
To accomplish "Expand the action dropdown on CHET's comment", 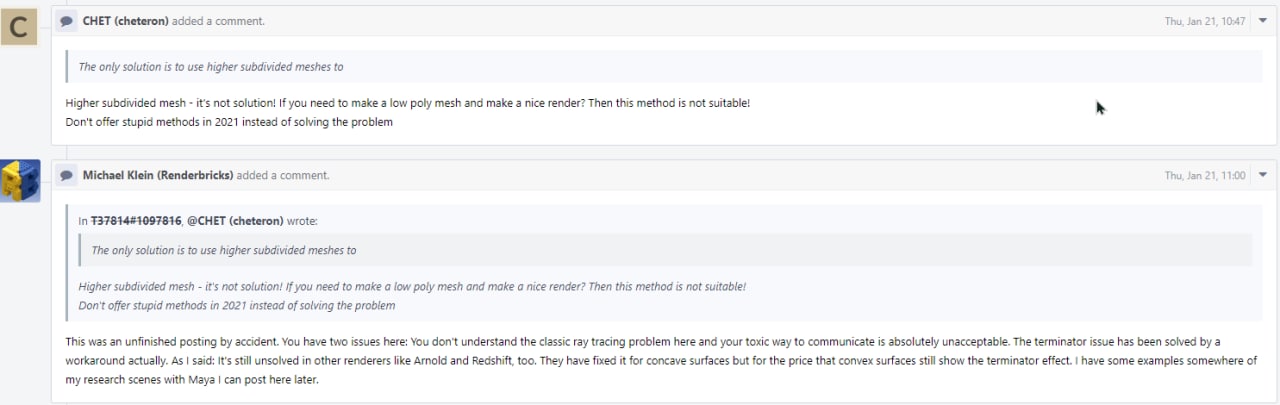I will 1262,21.
